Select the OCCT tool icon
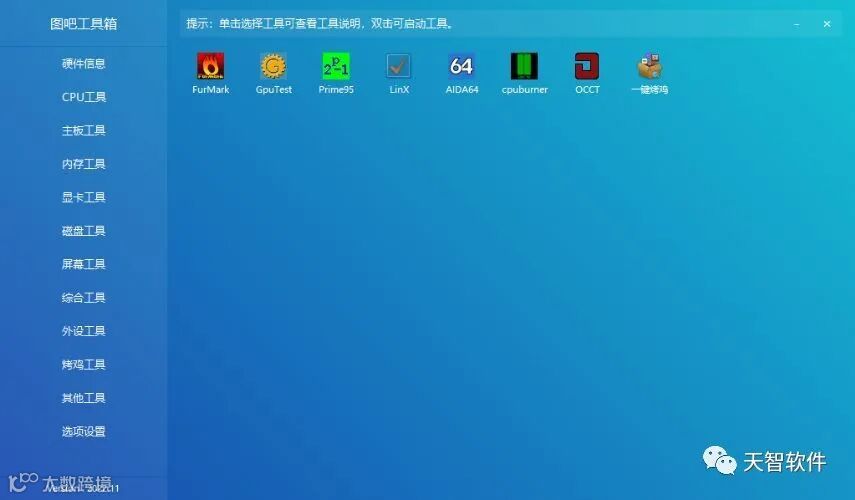 (x=587, y=66)
